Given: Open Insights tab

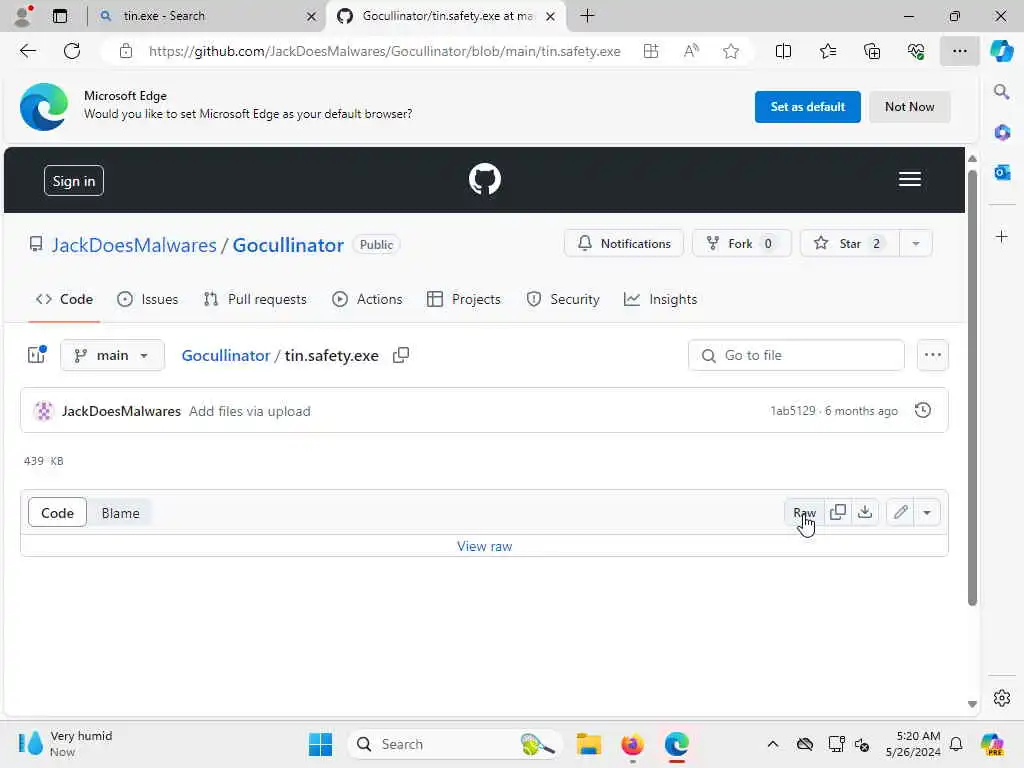Looking at the screenshot, I should coord(660,299).
